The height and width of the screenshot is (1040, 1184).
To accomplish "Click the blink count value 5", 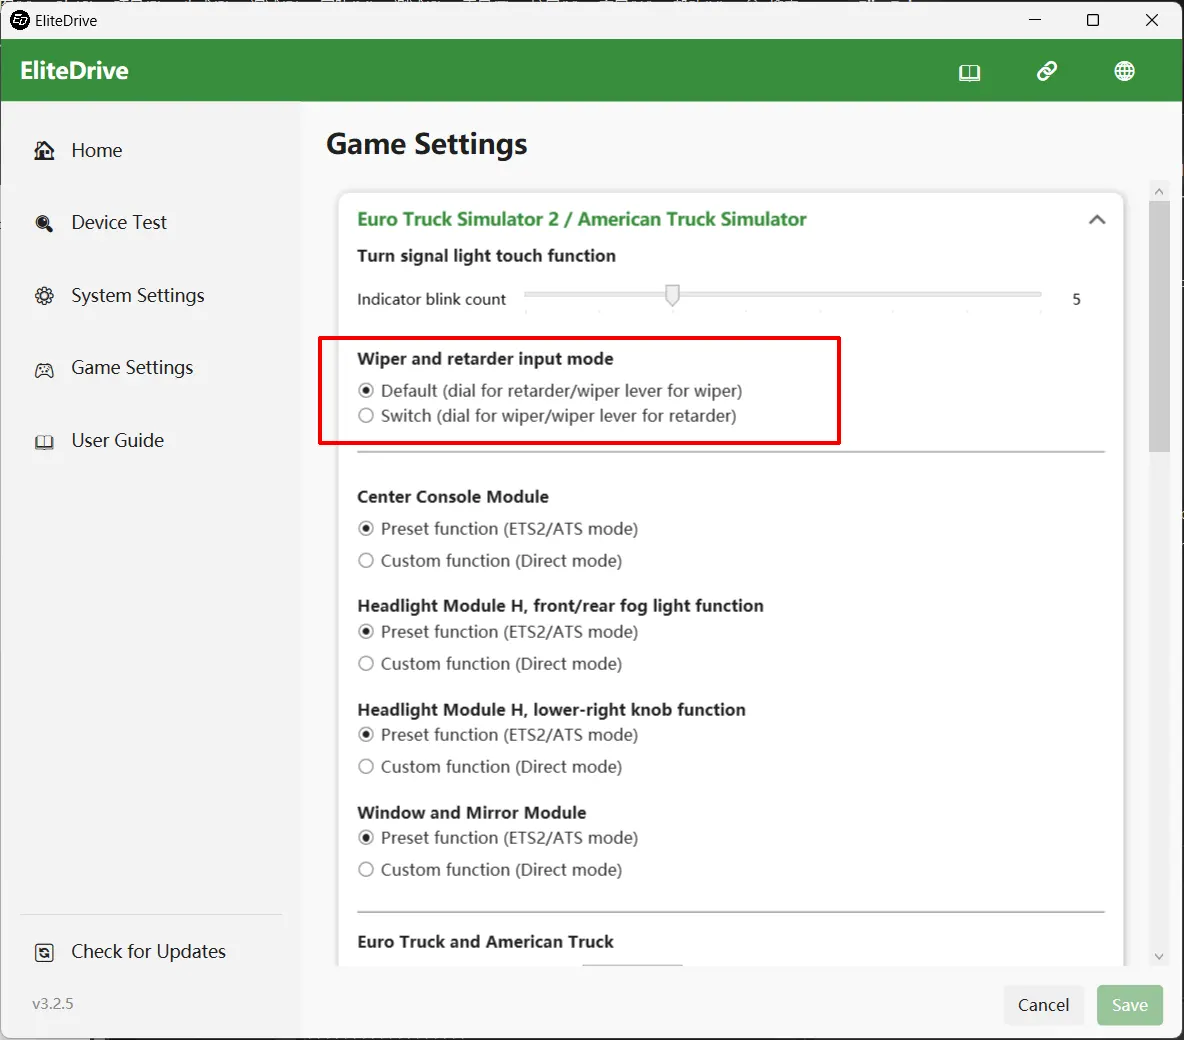I will (1076, 299).
